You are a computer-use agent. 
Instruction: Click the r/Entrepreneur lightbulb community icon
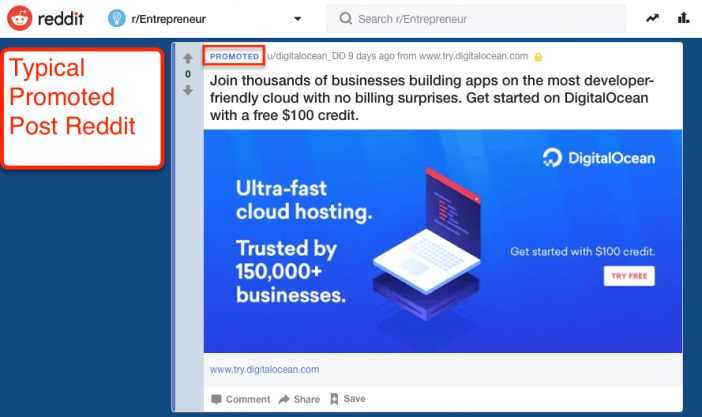point(117,18)
